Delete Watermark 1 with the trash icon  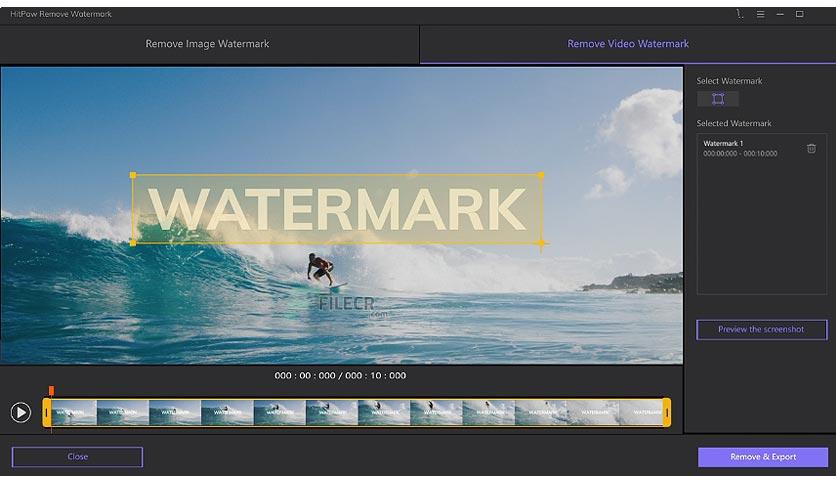[x=811, y=149]
